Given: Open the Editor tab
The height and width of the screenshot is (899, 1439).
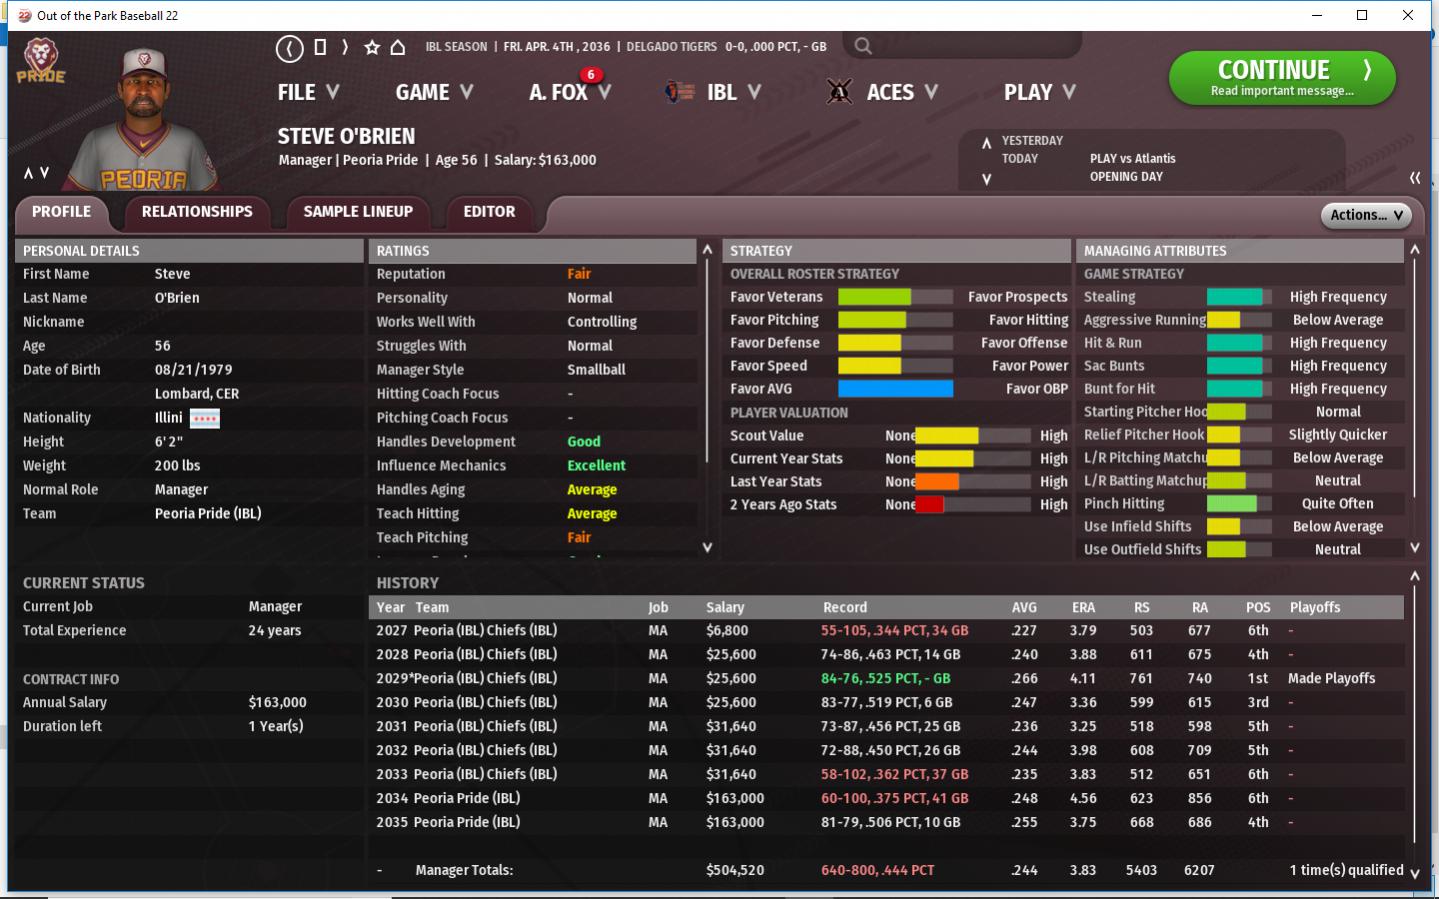Looking at the screenshot, I should (489, 212).
